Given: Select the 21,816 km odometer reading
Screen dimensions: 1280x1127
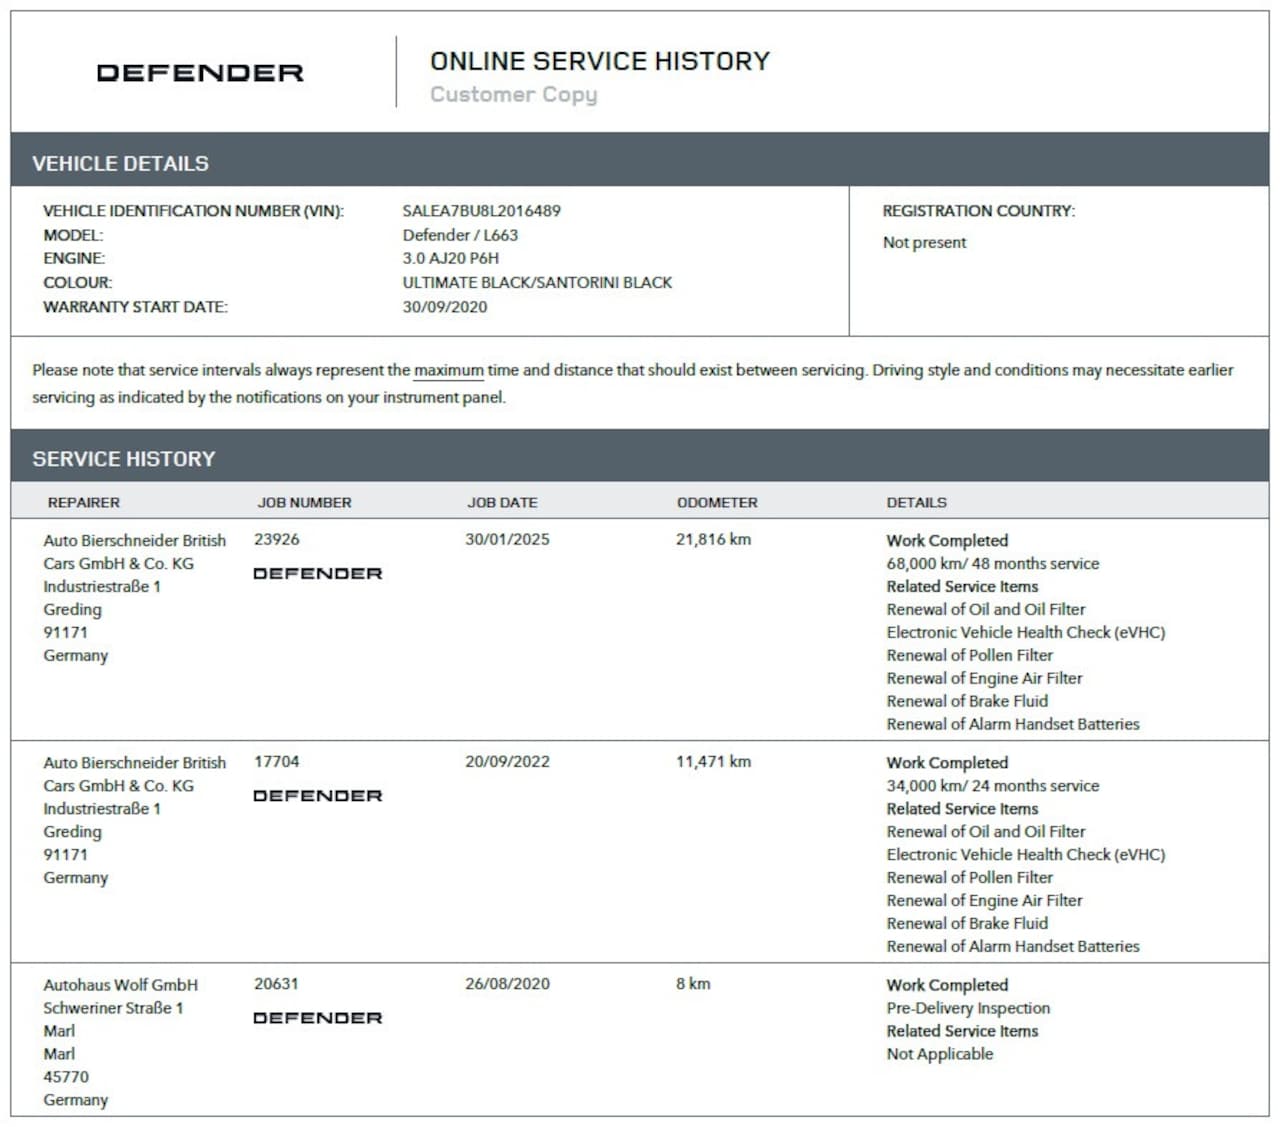Looking at the screenshot, I should 713,539.
